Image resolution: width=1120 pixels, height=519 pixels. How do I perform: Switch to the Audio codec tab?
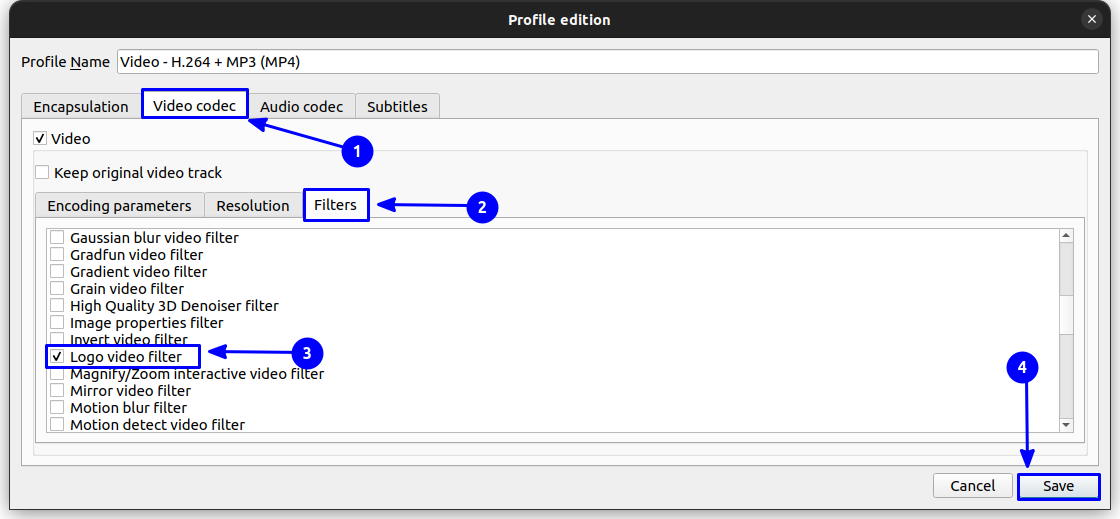pyautogui.click(x=301, y=107)
